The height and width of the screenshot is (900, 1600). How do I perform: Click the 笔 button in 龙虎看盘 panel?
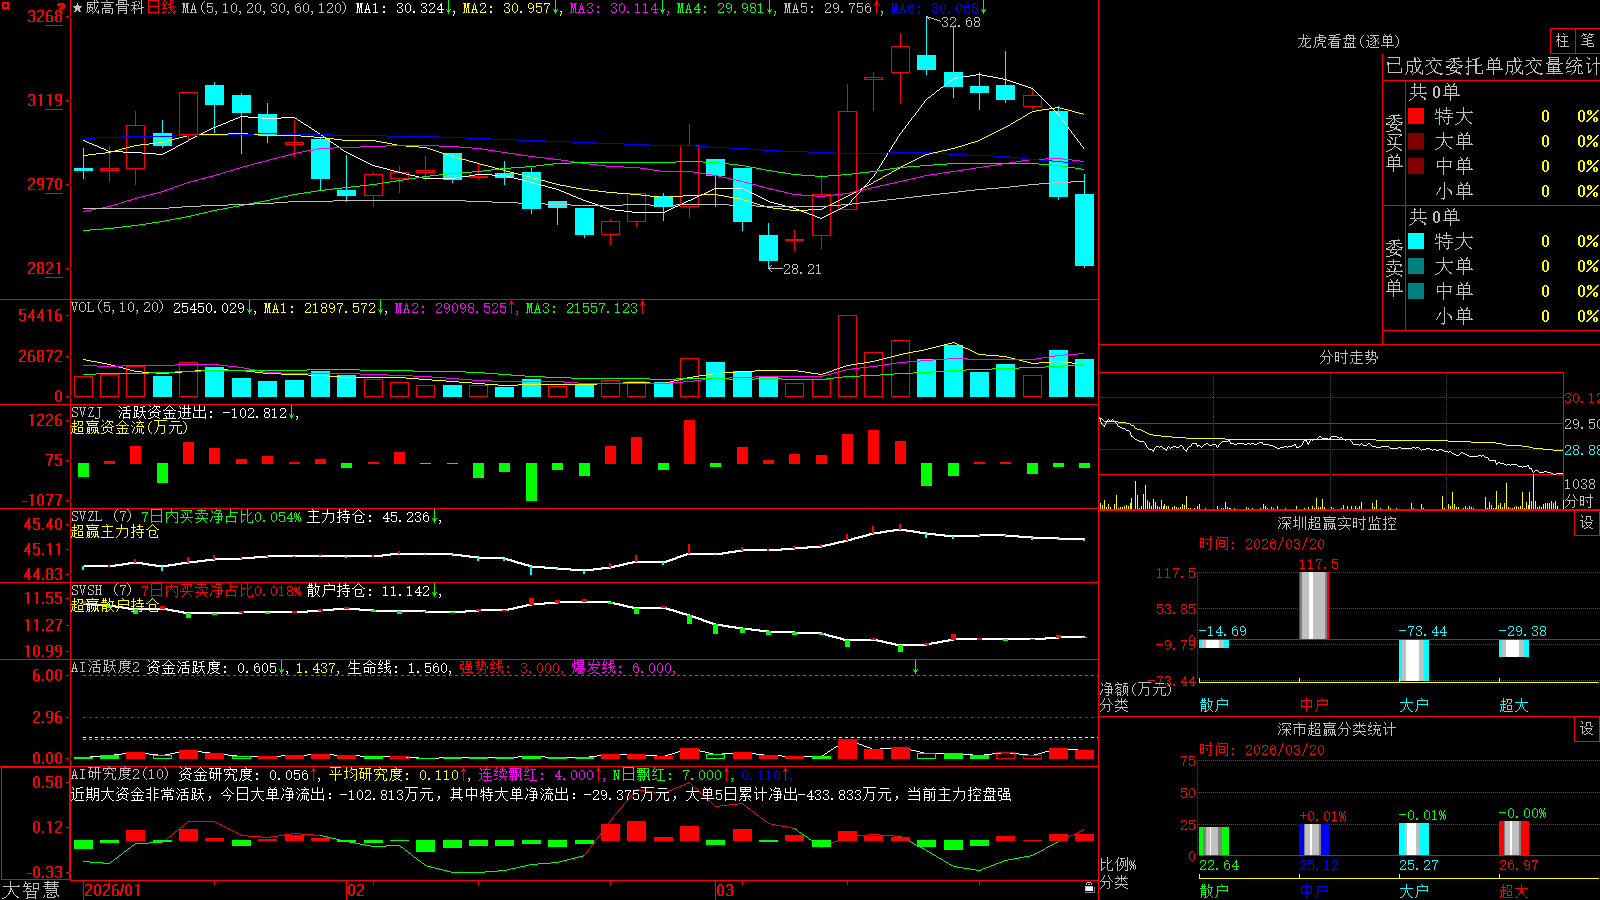pyautogui.click(x=1587, y=41)
